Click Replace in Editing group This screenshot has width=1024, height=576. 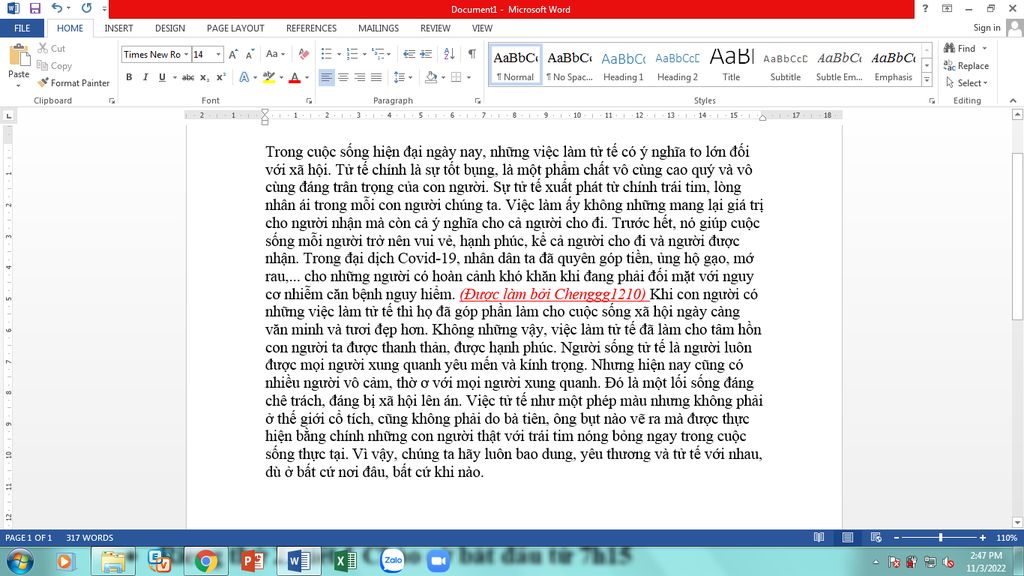(966, 65)
